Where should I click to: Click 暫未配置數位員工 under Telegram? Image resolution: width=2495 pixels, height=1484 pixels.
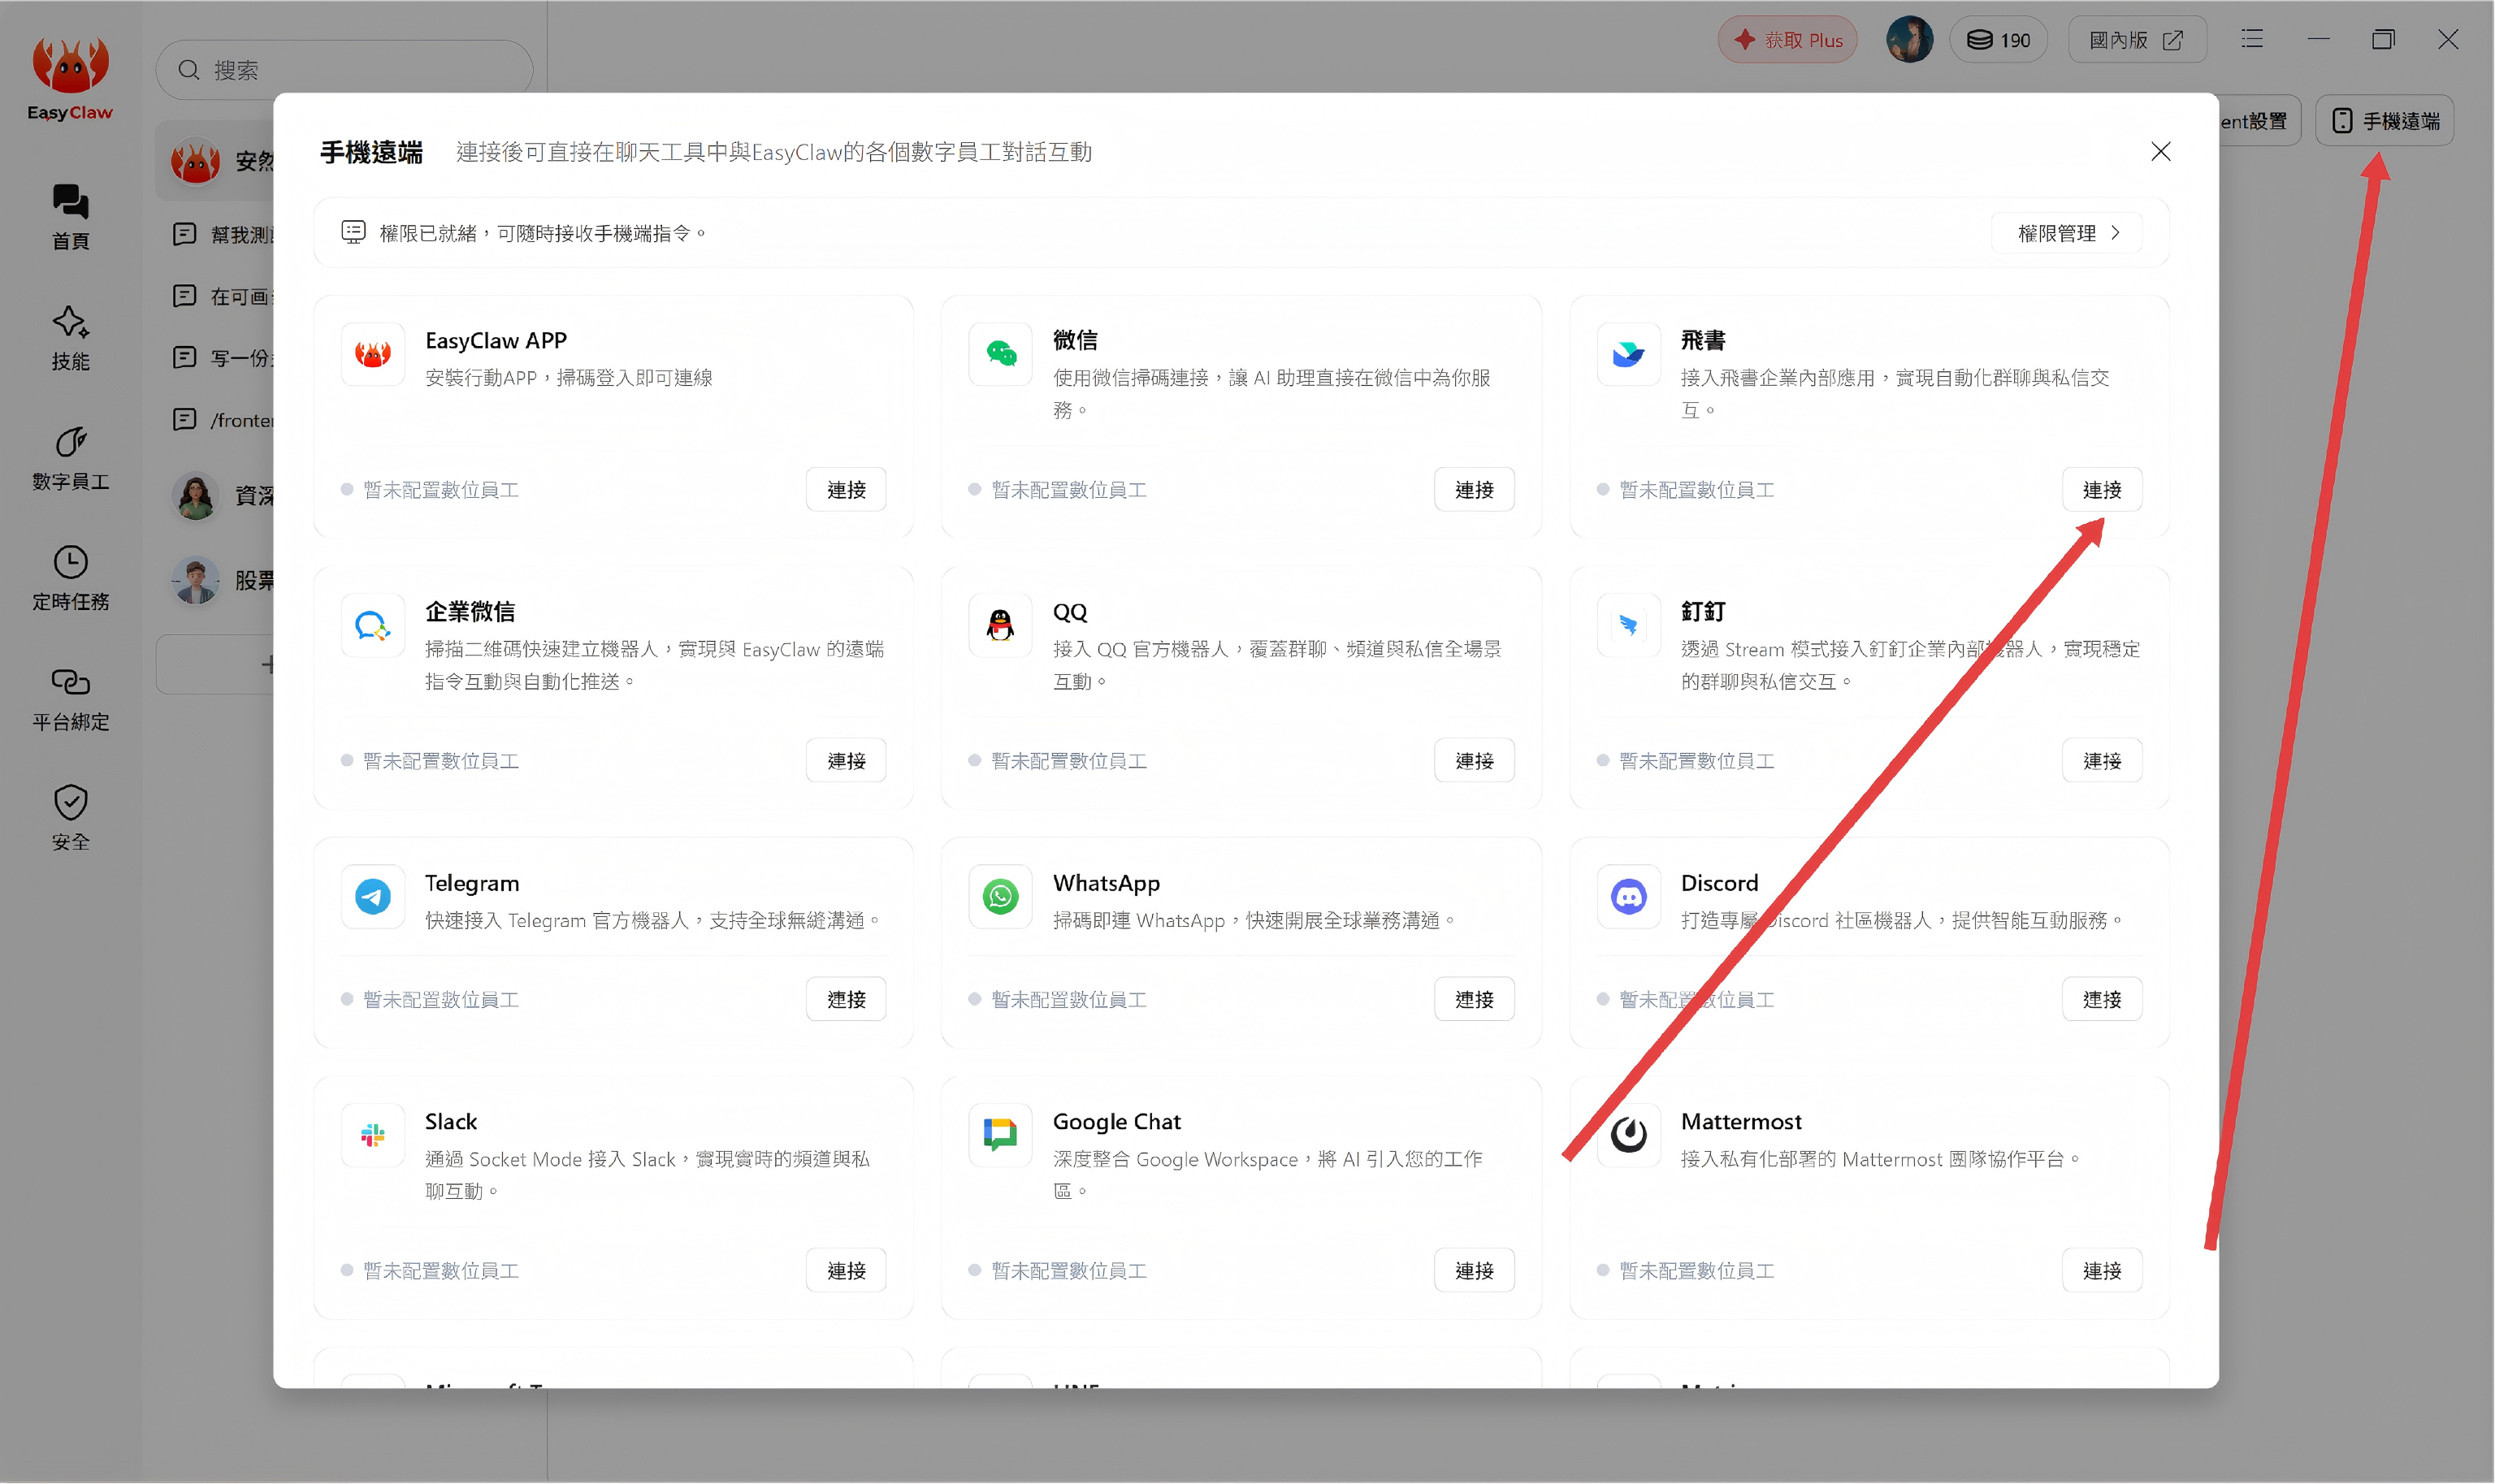[440, 1000]
